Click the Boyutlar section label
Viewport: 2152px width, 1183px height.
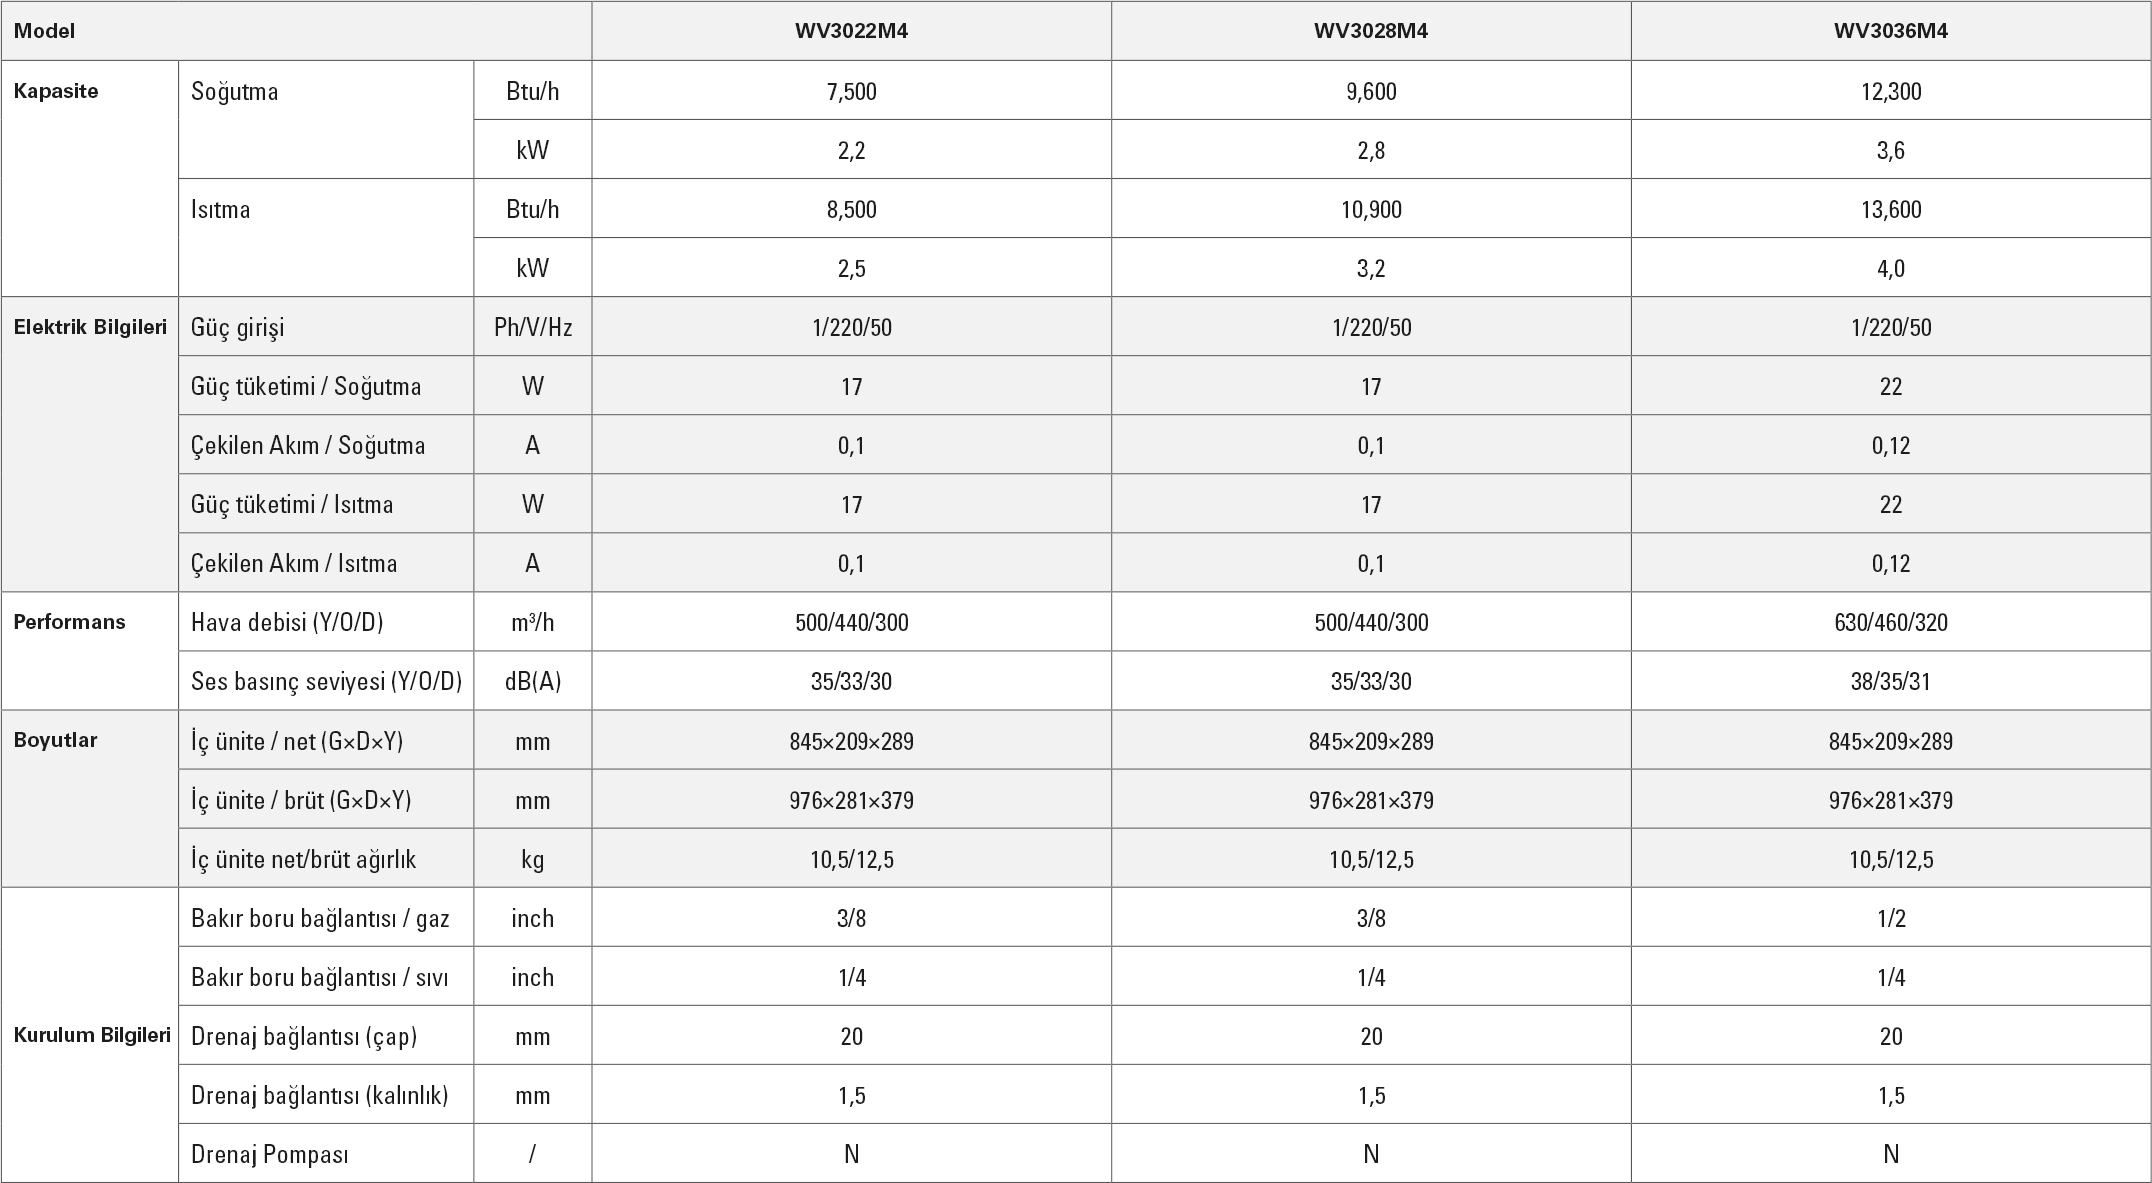click(55, 741)
